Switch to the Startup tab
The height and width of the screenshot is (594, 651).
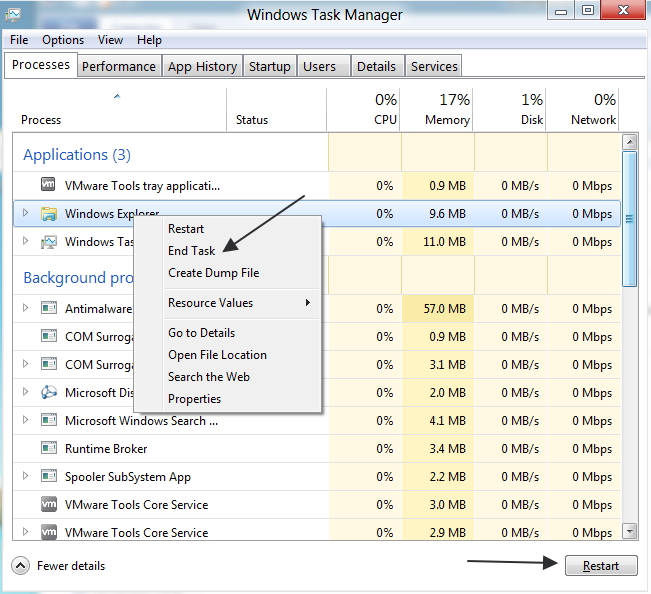pos(270,66)
